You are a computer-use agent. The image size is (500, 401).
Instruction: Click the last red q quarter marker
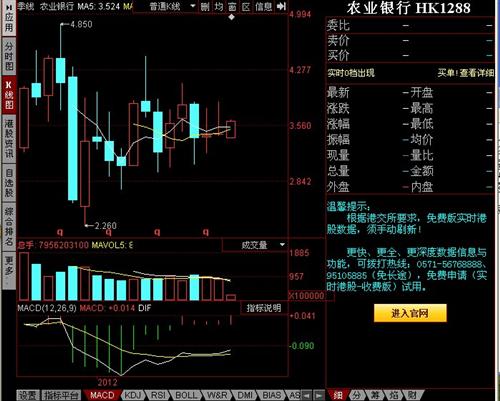pos(206,231)
